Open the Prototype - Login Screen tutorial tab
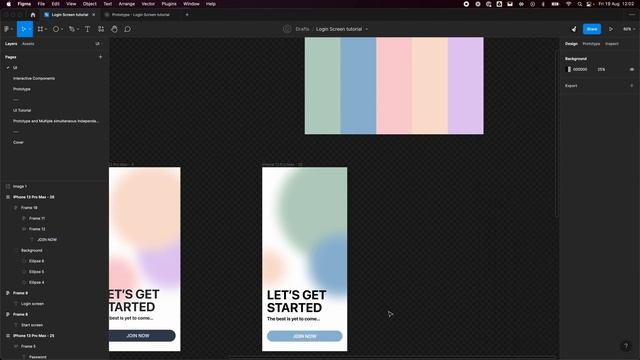The height and width of the screenshot is (360, 640). pos(141,15)
